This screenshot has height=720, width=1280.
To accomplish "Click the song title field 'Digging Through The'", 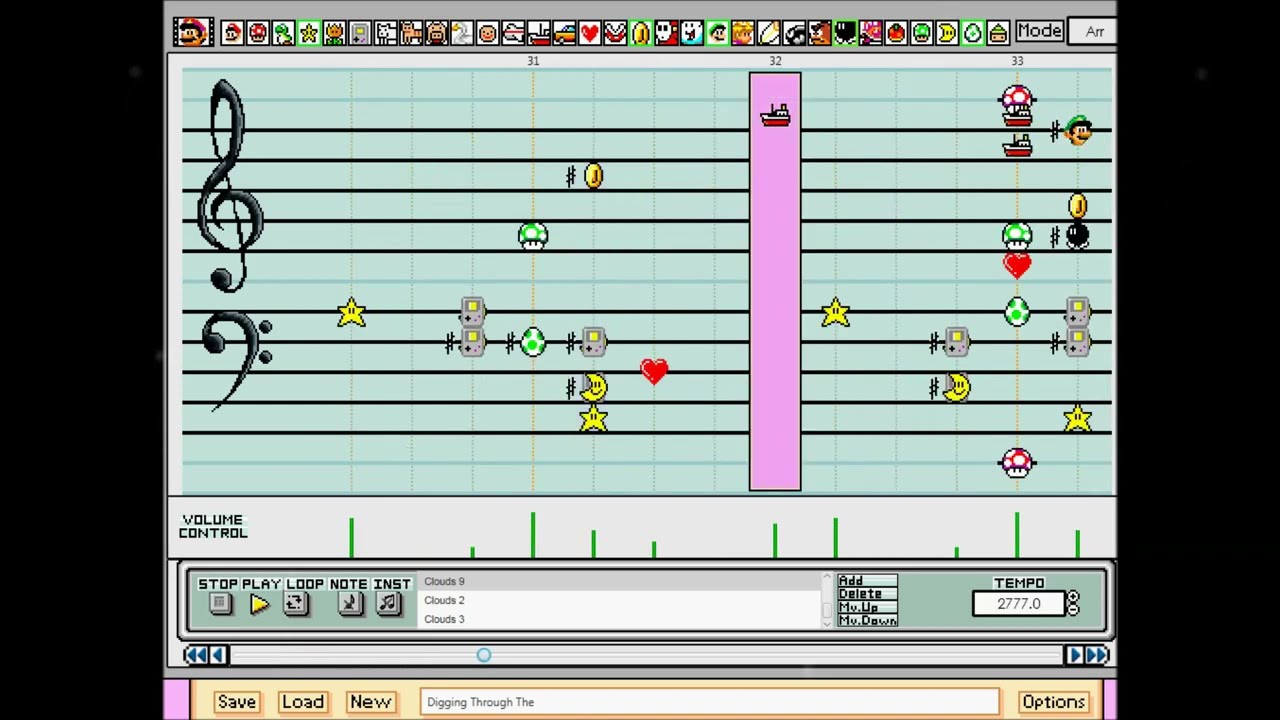I will [x=710, y=702].
